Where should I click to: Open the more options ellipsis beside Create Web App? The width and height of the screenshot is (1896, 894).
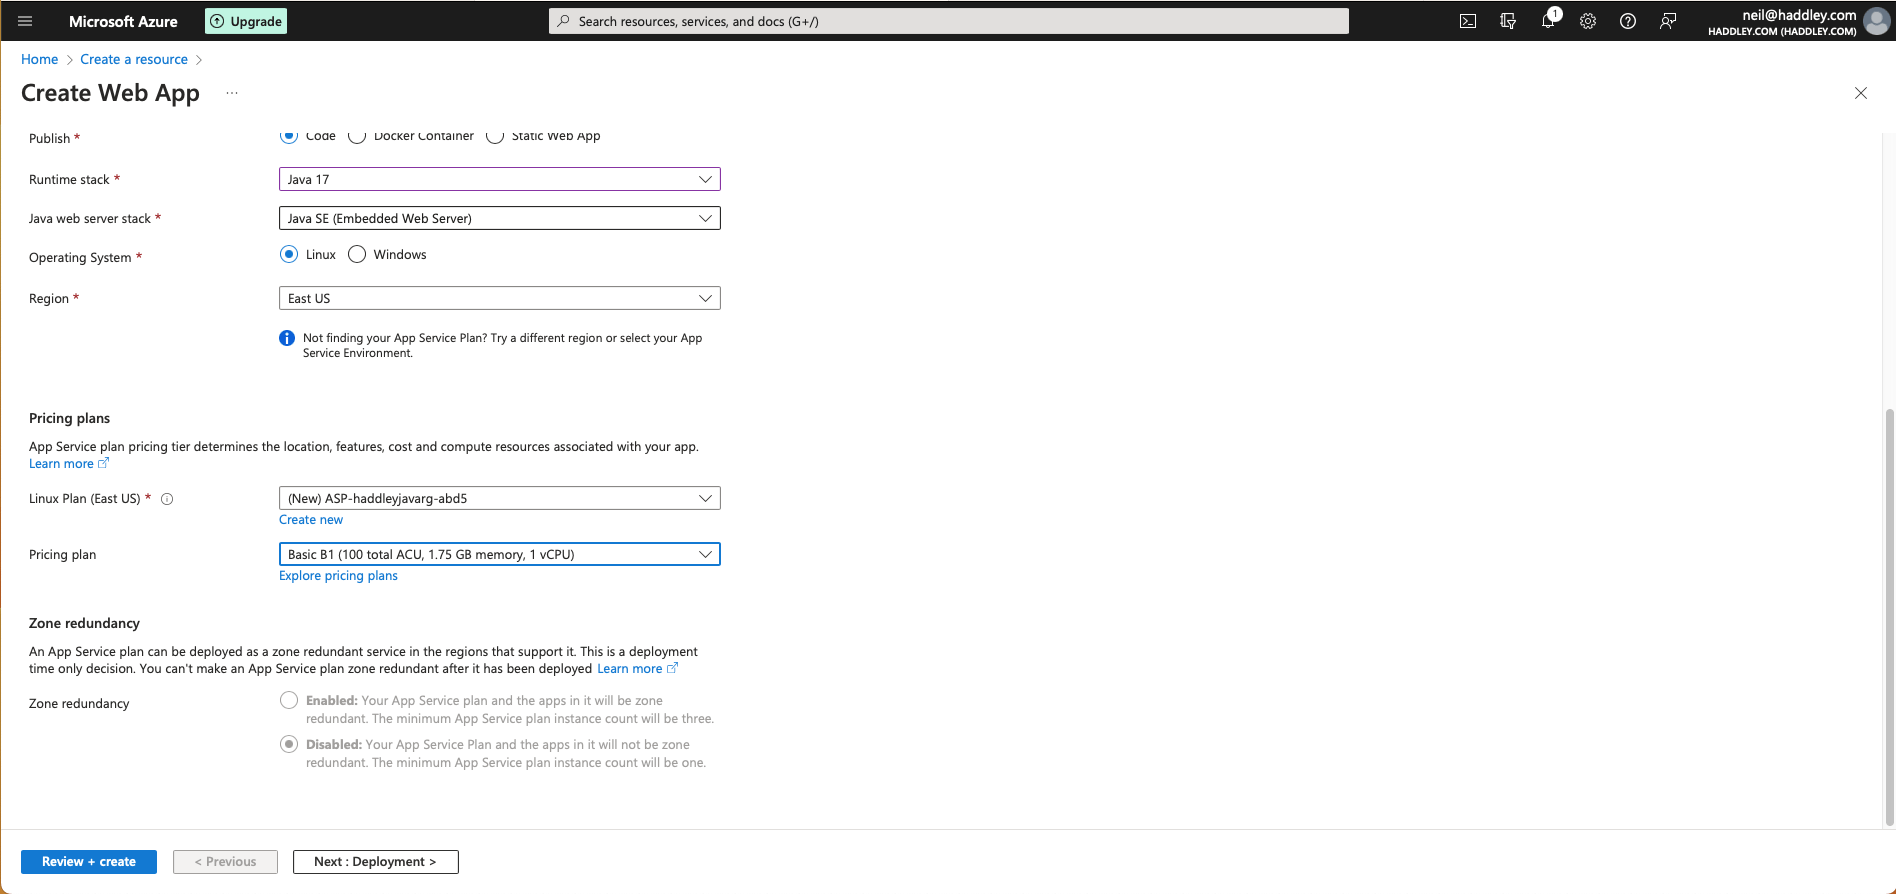[232, 93]
